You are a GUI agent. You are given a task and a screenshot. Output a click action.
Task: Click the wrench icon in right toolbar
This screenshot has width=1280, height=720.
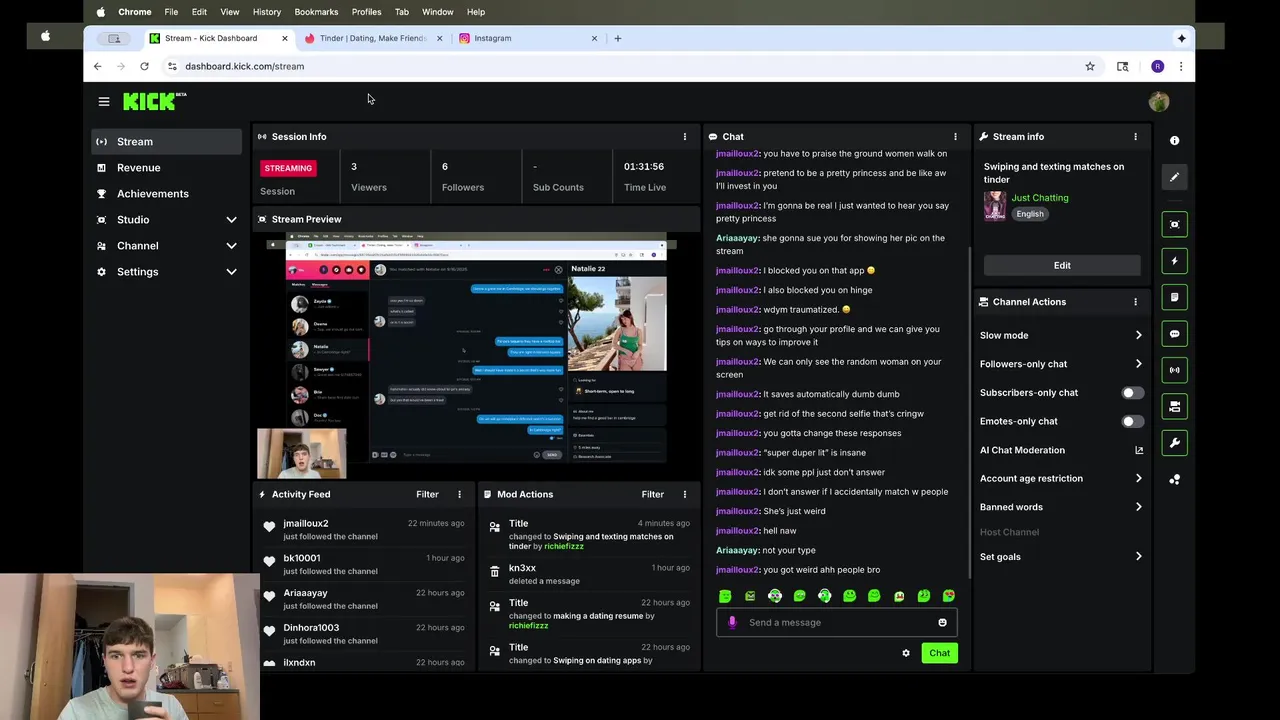pyautogui.click(x=1175, y=443)
